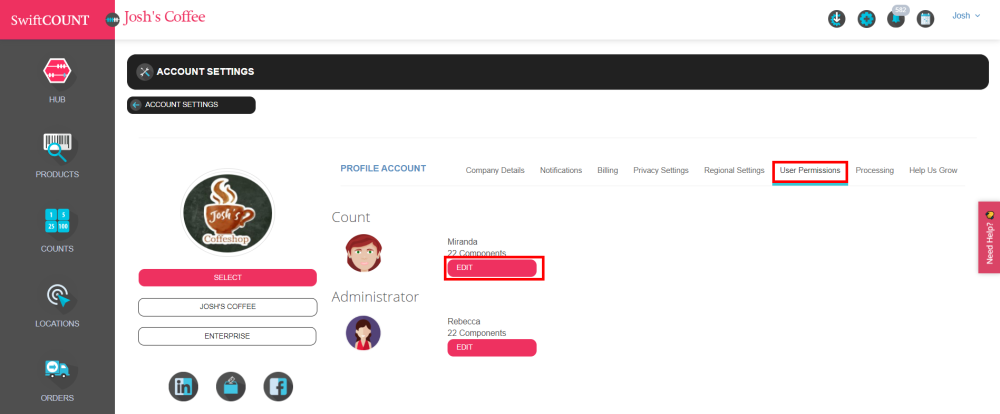Switch to the Regional Settings tab

(734, 171)
